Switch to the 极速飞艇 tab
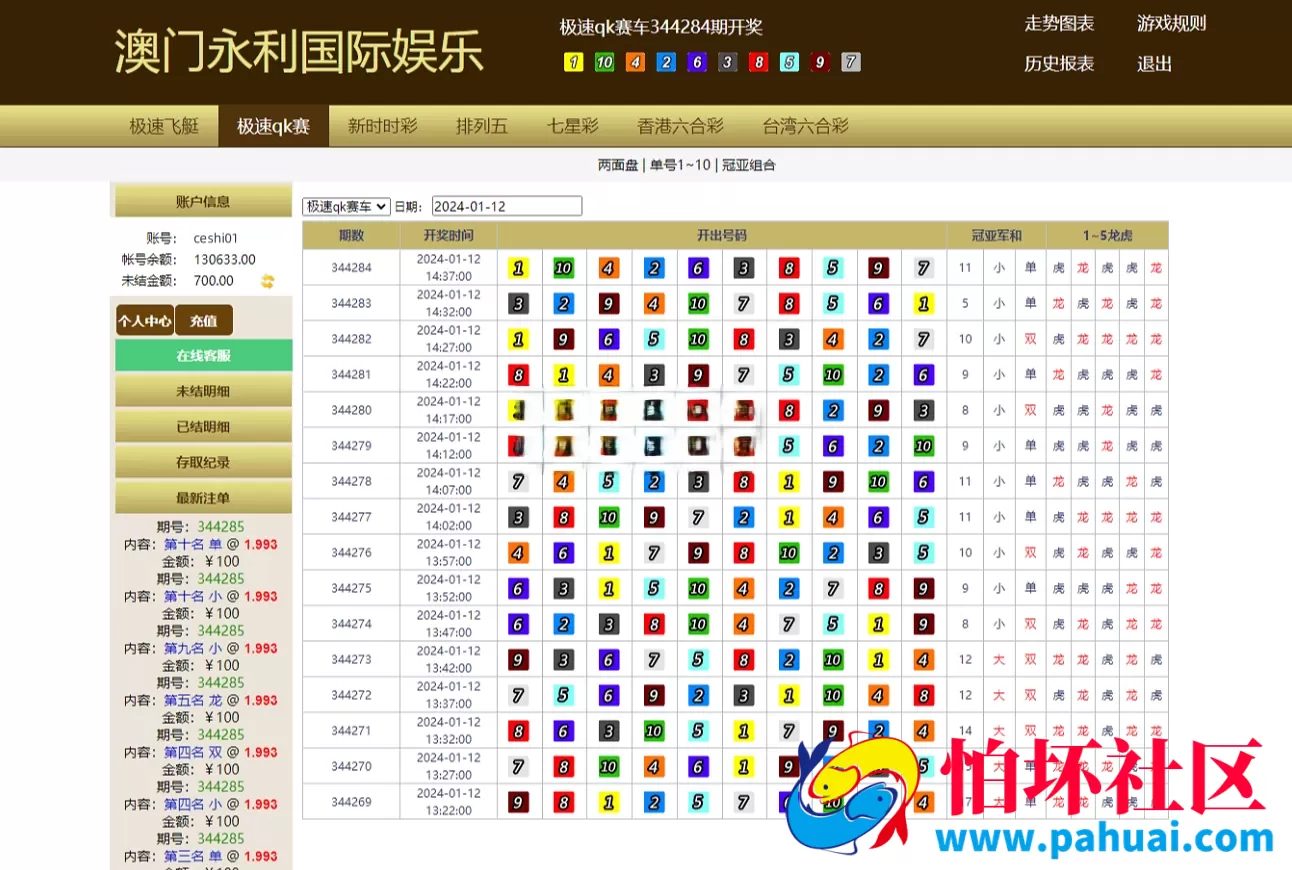This screenshot has width=1292, height=870. [x=164, y=126]
